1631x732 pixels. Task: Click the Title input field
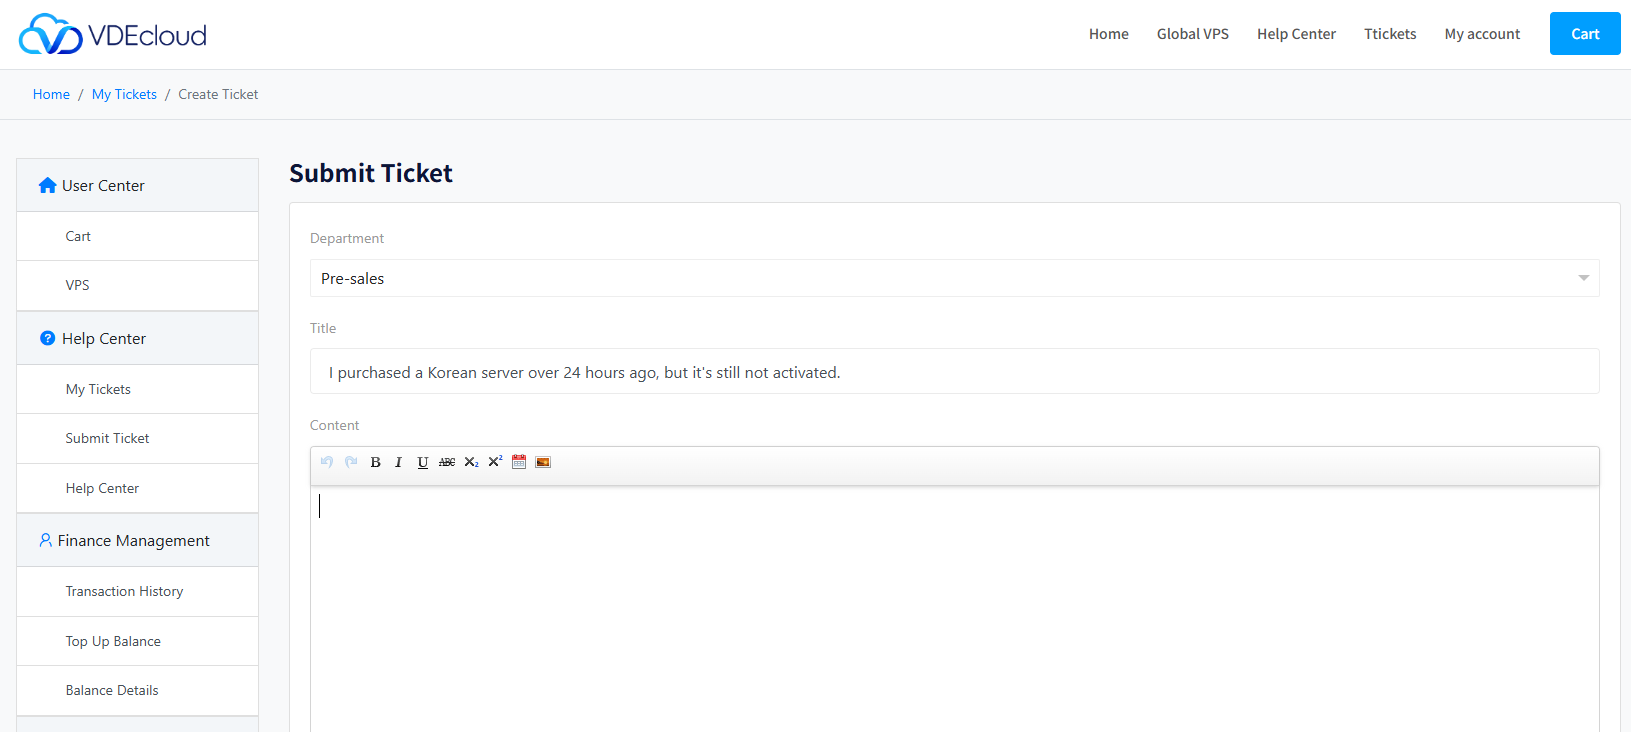(x=954, y=372)
